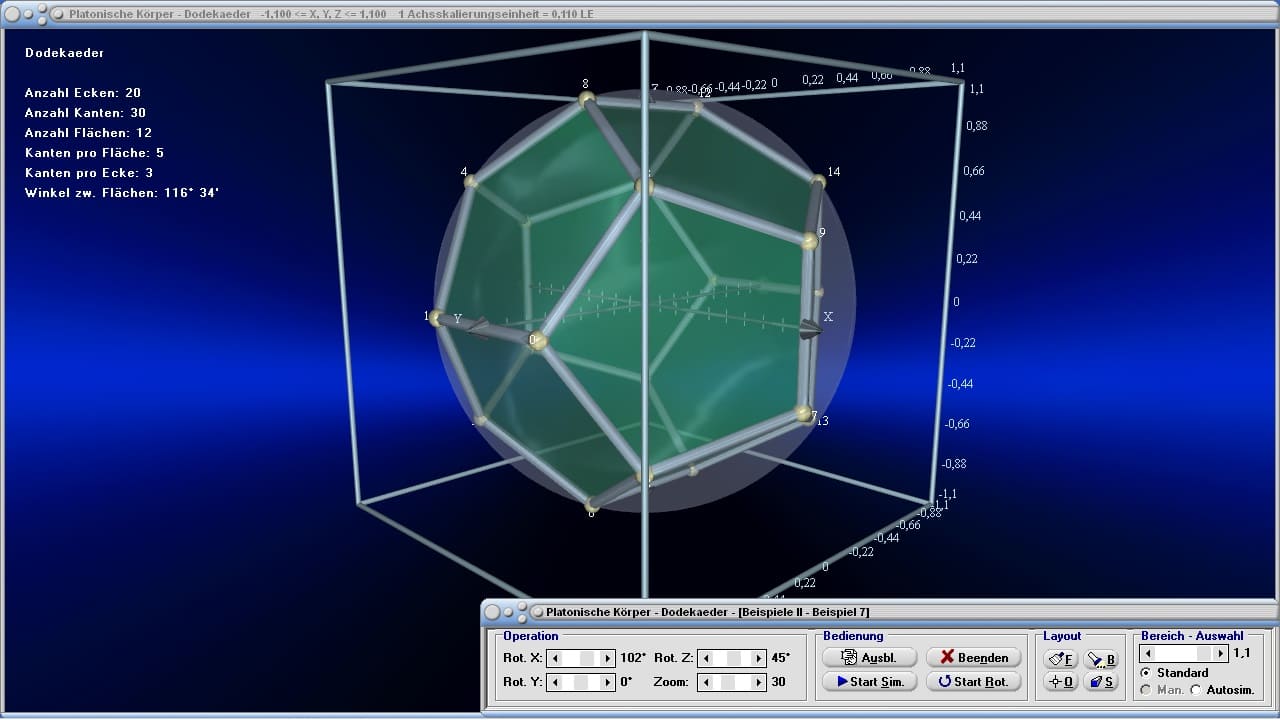Click vertex label 8 on the dodecahedron
Image resolution: width=1280 pixels, height=720 pixels.
(585, 84)
